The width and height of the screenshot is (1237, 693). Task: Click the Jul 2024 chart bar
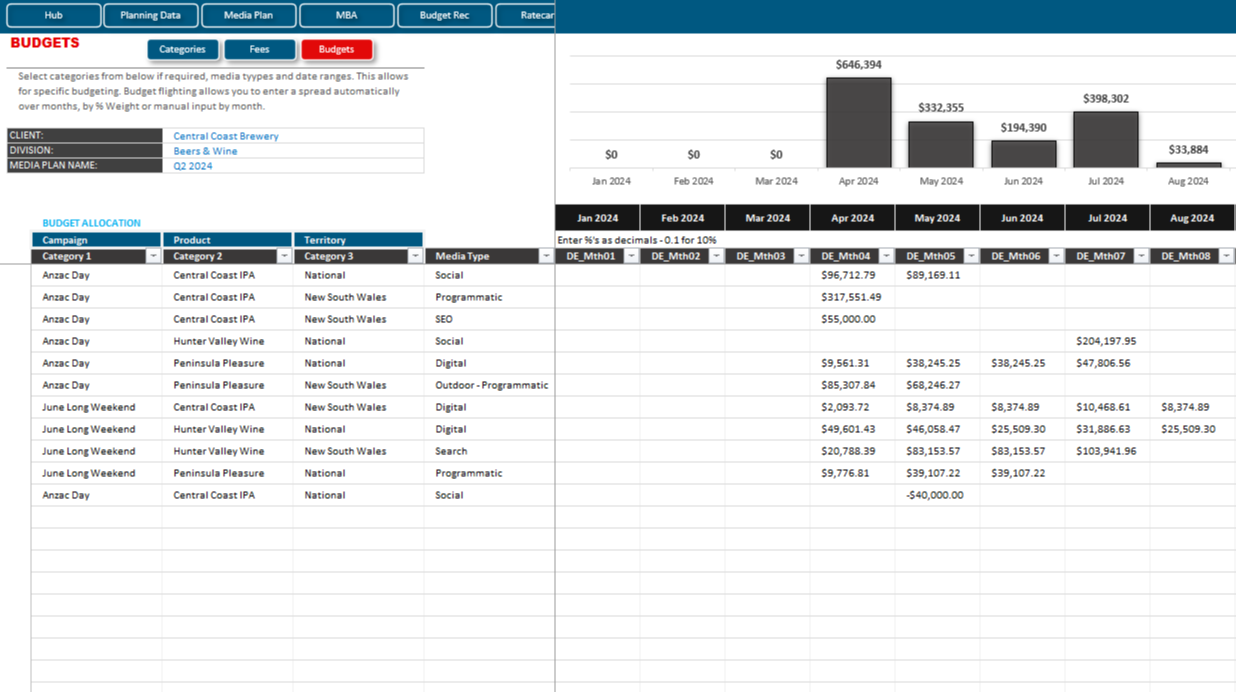click(1106, 140)
